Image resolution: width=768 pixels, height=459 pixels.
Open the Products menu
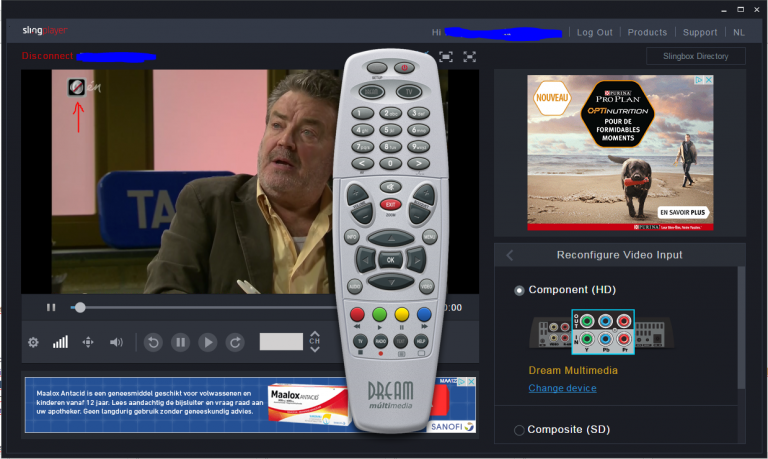pyautogui.click(x=647, y=32)
